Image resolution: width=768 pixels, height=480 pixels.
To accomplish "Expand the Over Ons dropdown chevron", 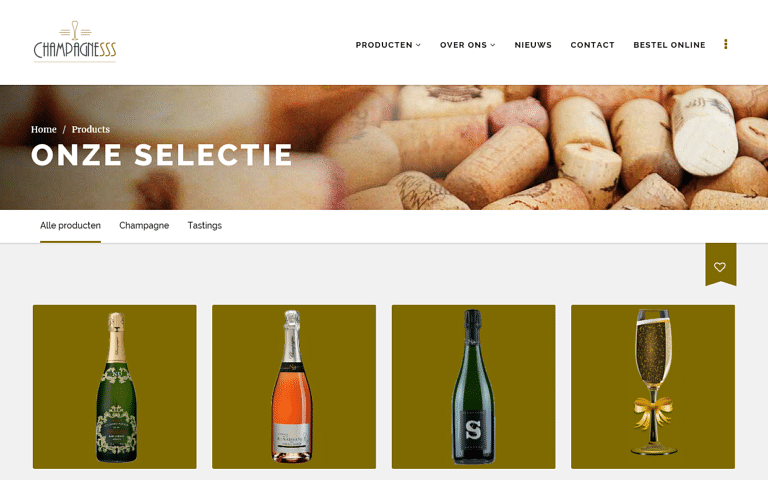I will [x=493, y=45].
